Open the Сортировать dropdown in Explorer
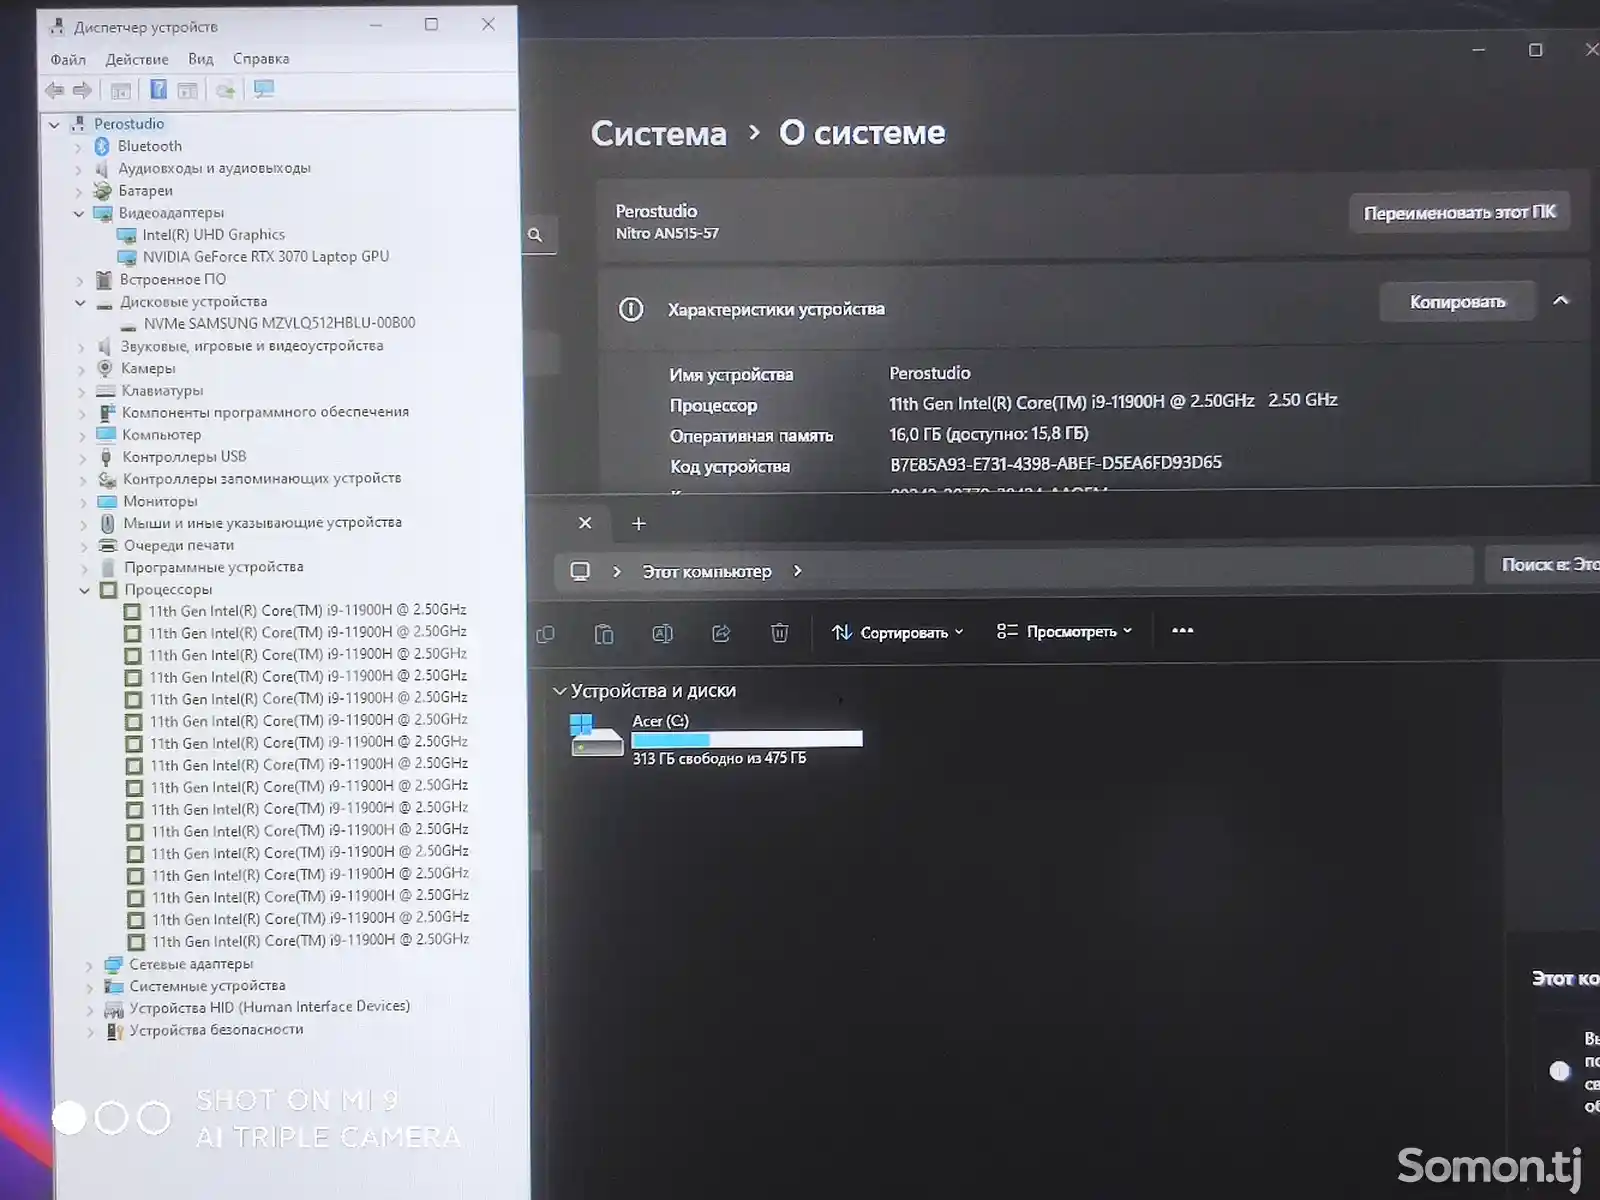This screenshot has width=1600, height=1200. (x=897, y=632)
